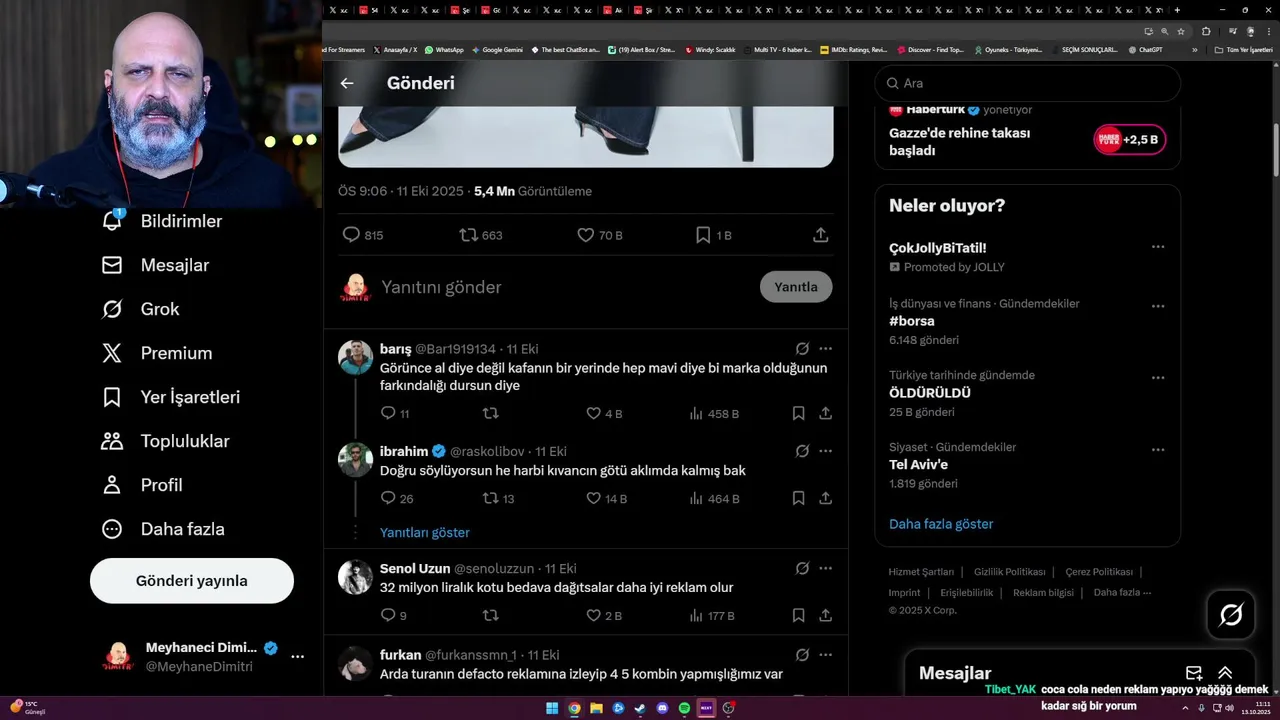1280x720 pixels.
Task: Open Topluluklar communities page
Action: 166,441
